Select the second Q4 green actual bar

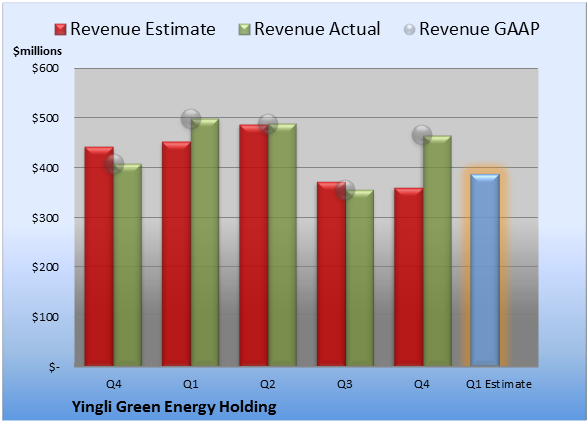(x=437, y=251)
